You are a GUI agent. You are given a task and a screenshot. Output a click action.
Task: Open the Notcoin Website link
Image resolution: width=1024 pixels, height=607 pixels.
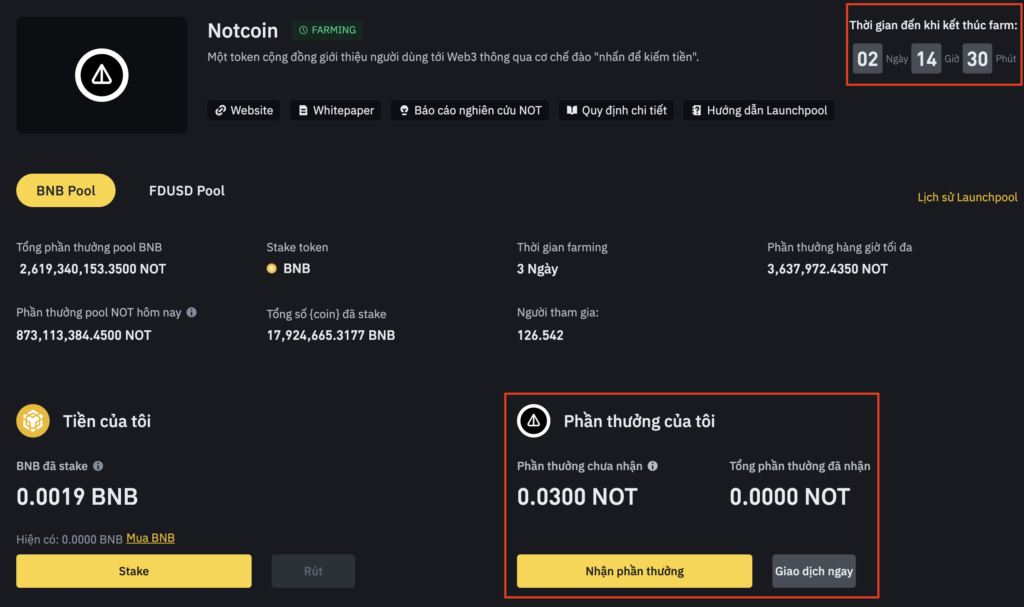tap(244, 110)
